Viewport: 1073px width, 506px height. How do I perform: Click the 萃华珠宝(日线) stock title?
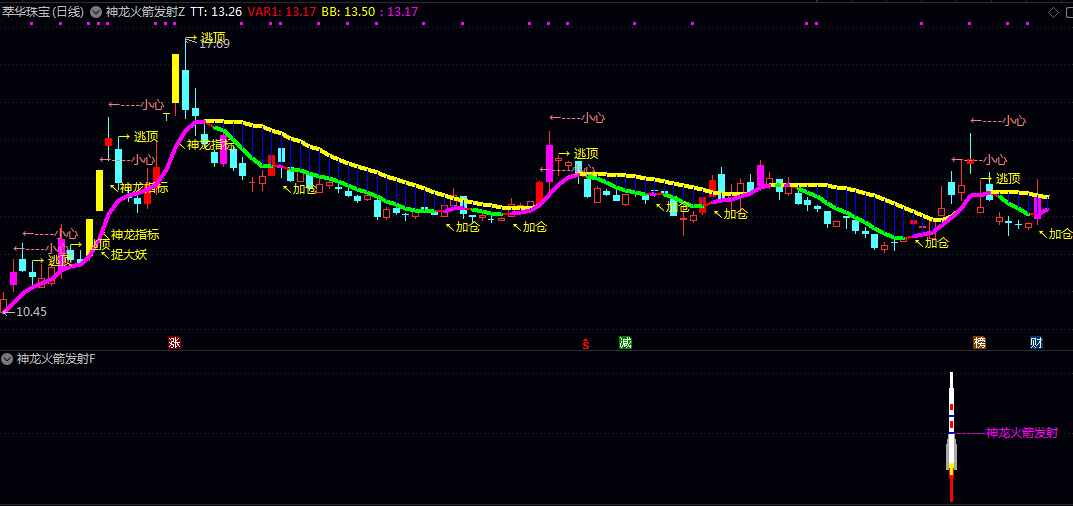(42, 12)
